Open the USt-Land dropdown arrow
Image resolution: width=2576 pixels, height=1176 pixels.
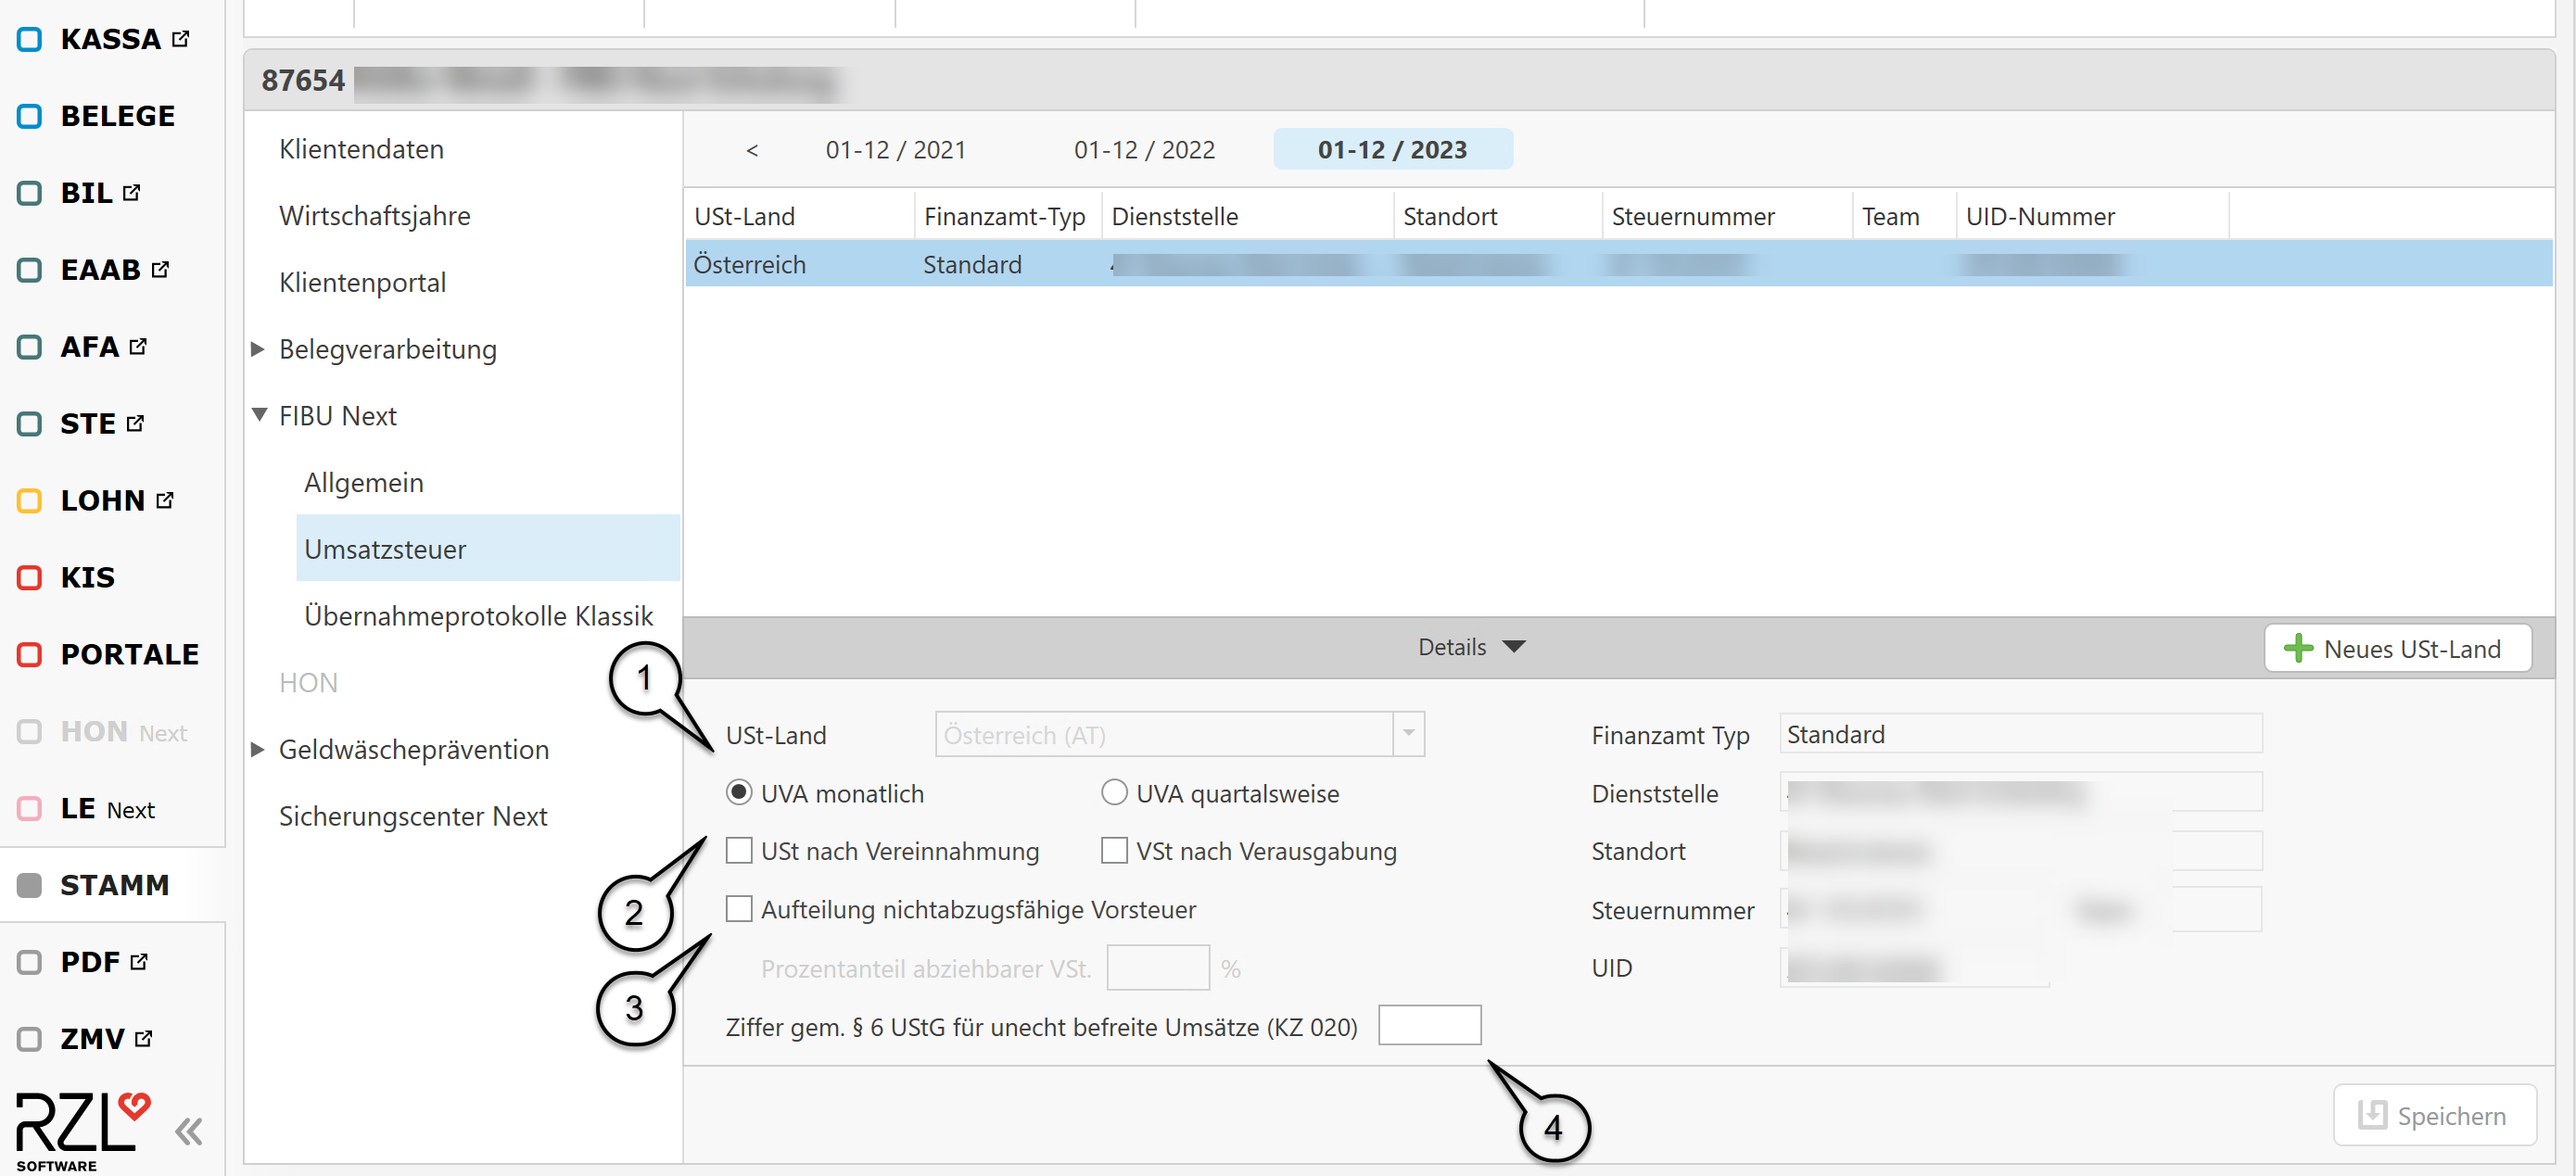tap(1408, 734)
